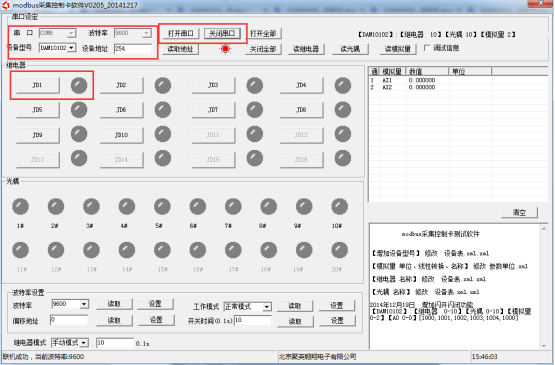
Task: Click 关闭全部 to close all relays
Action: pos(263,49)
